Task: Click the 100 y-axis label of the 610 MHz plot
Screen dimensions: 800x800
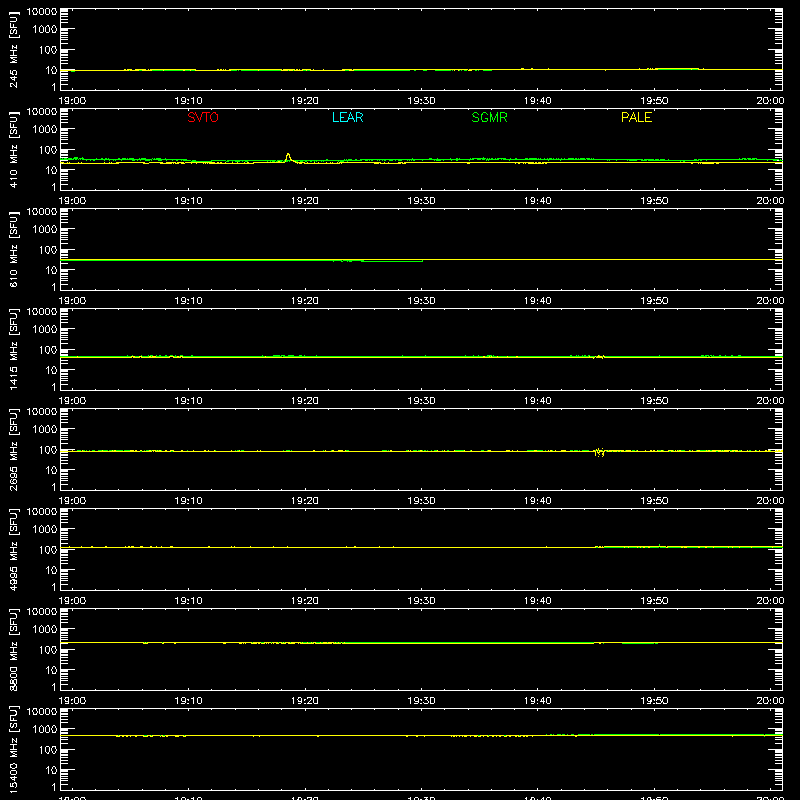Action: pos(48,250)
